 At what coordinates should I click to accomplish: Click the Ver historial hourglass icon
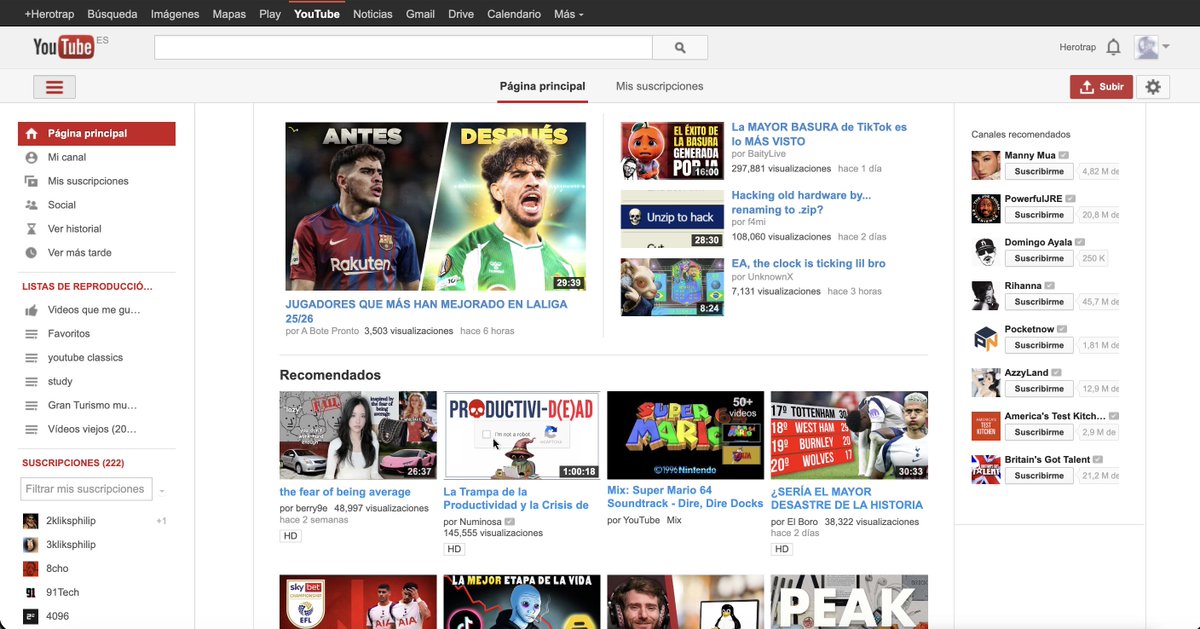[31, 229]
